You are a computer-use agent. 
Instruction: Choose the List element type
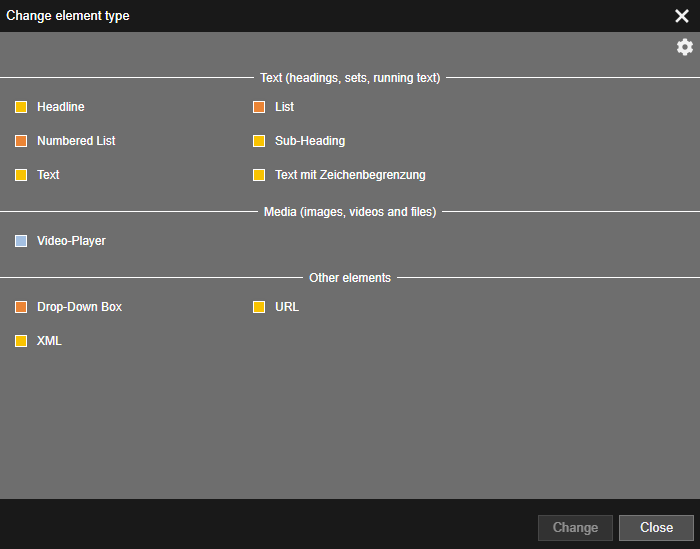[284, 107]
